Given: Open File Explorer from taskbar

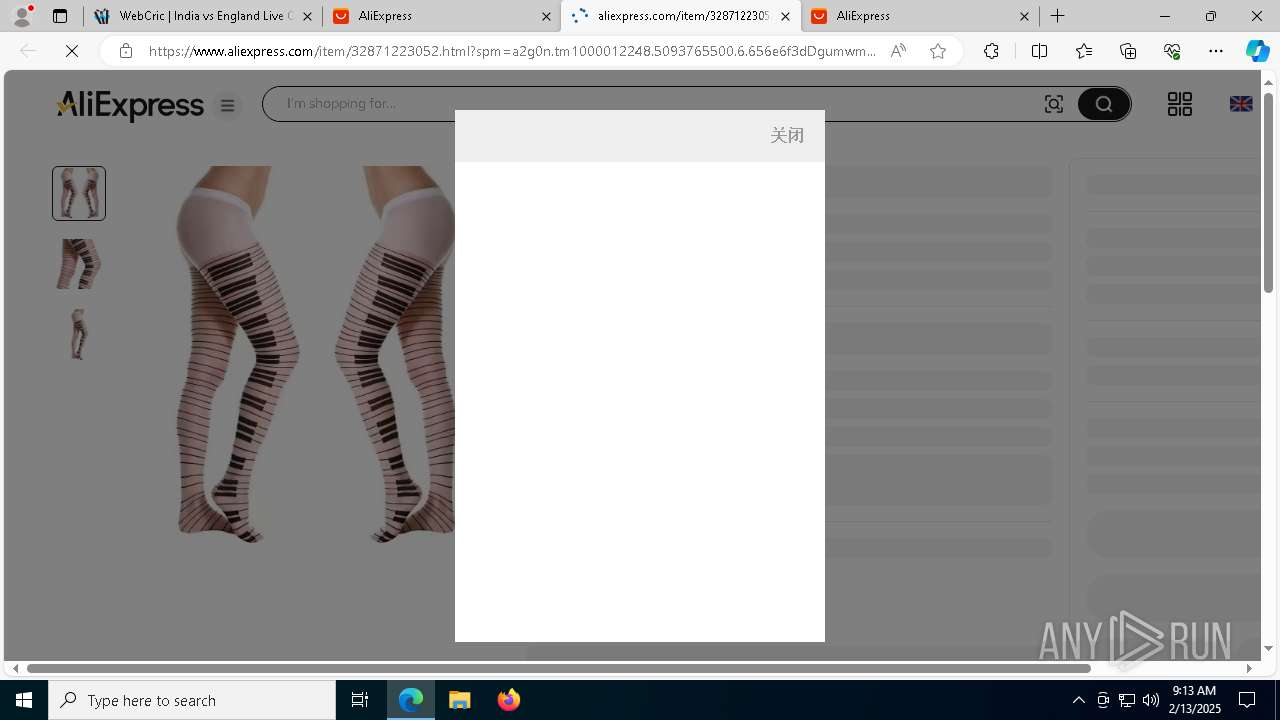Looking at the screenshot, I should (x=459, y=700).
